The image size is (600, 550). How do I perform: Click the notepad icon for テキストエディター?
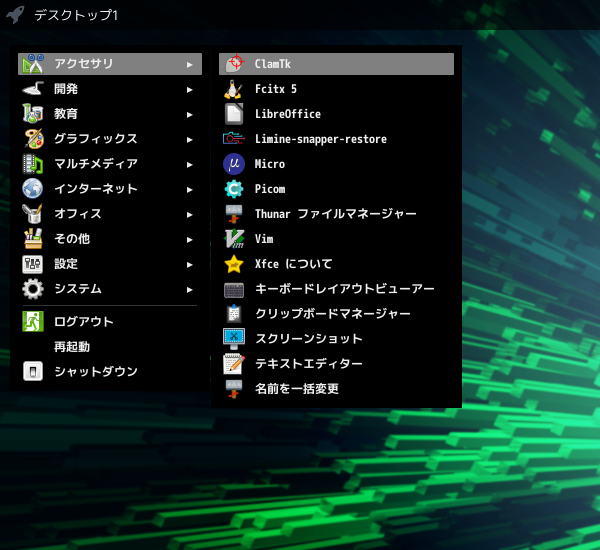[x=234, y=364]
